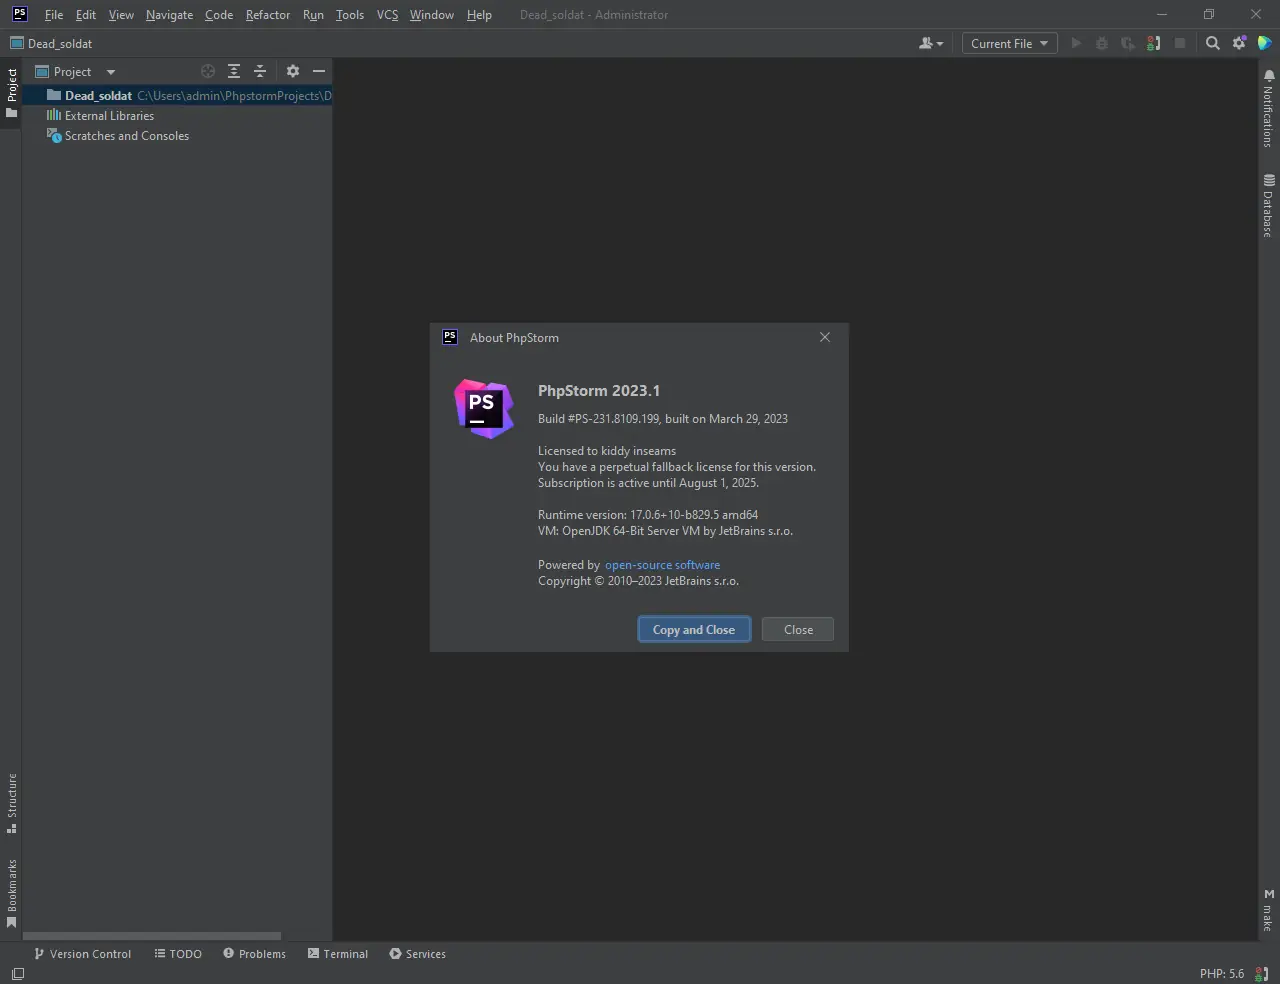Open the Current File run configuration dropdown
This screenshot has height=984, width=1280.
pyautogui.click(x=1010, y=43)
